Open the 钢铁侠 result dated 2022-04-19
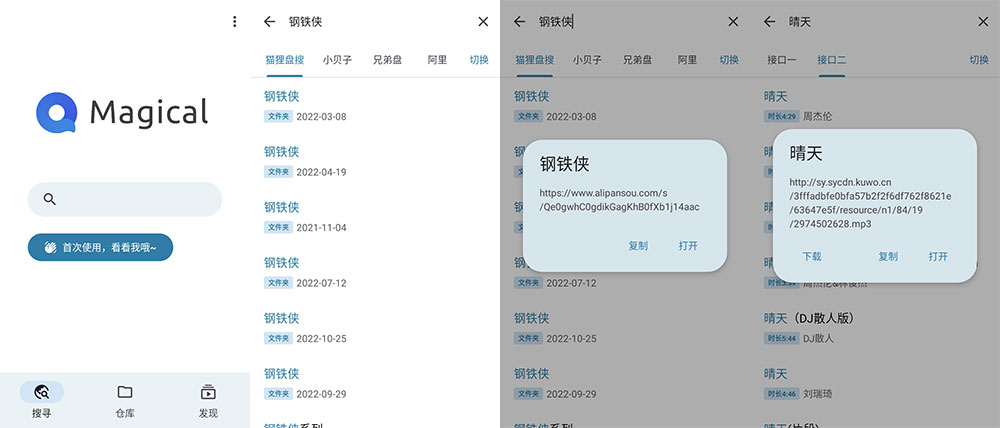 click(282, 152)
